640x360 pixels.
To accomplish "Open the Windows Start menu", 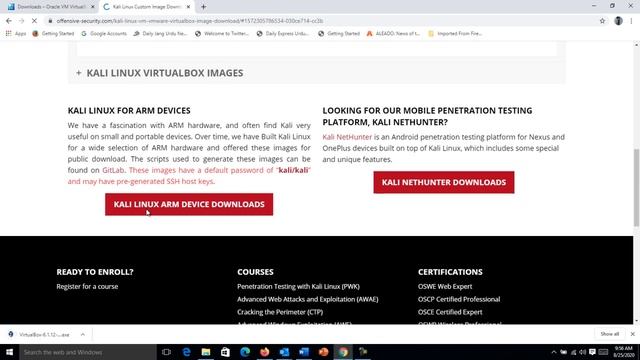I will (x=9, y=352).
